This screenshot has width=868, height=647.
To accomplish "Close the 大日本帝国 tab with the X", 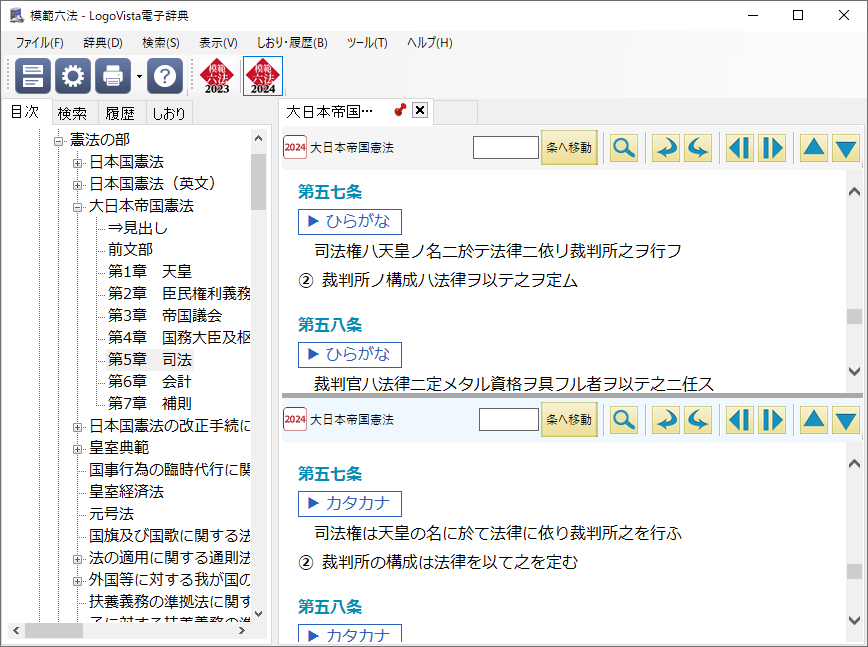I will pyautogui.click(x=420, y=110).
